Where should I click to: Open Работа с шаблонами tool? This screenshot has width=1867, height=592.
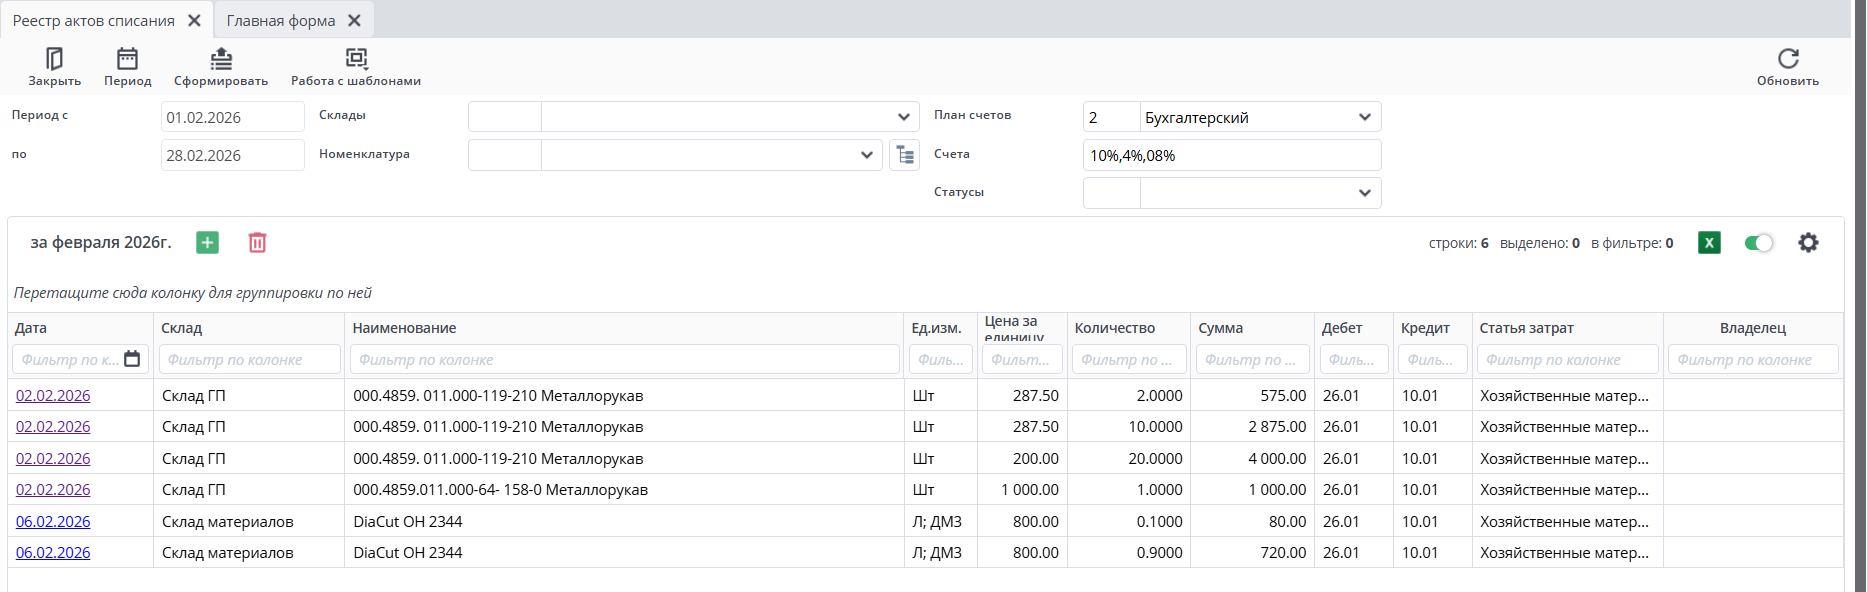click(356, 59)
